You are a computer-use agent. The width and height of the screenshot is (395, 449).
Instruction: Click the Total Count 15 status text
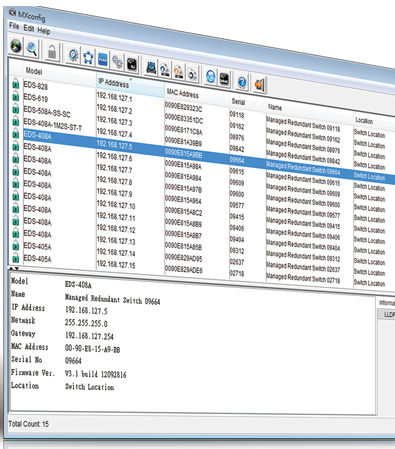pyautogui.click(x=29, y=424)
